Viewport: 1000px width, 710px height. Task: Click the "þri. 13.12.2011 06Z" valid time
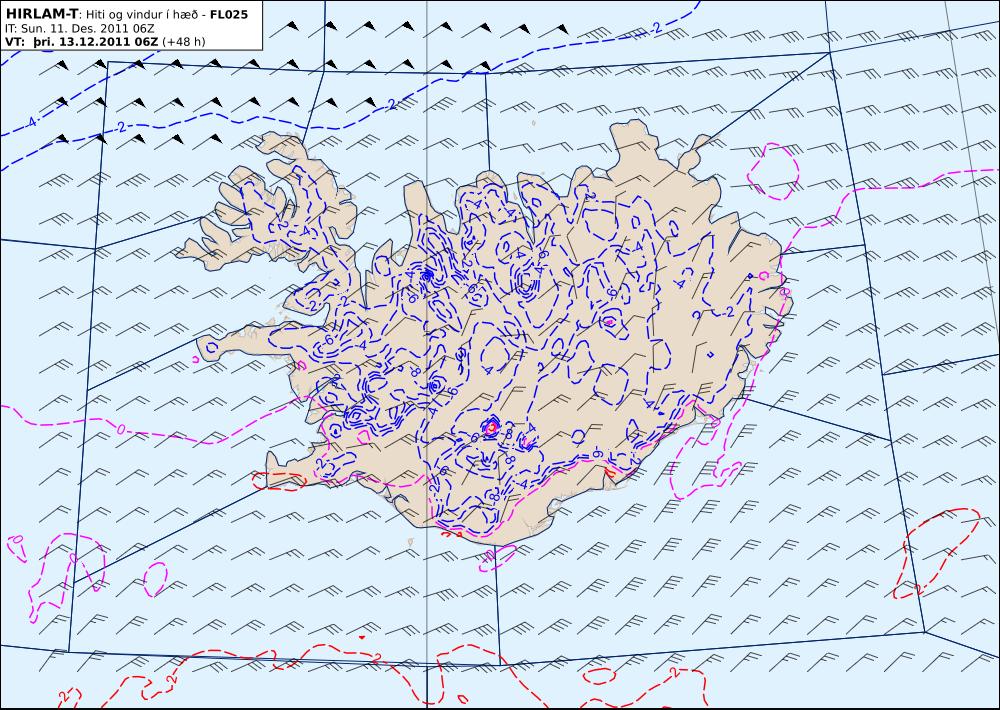coord(96,42)
